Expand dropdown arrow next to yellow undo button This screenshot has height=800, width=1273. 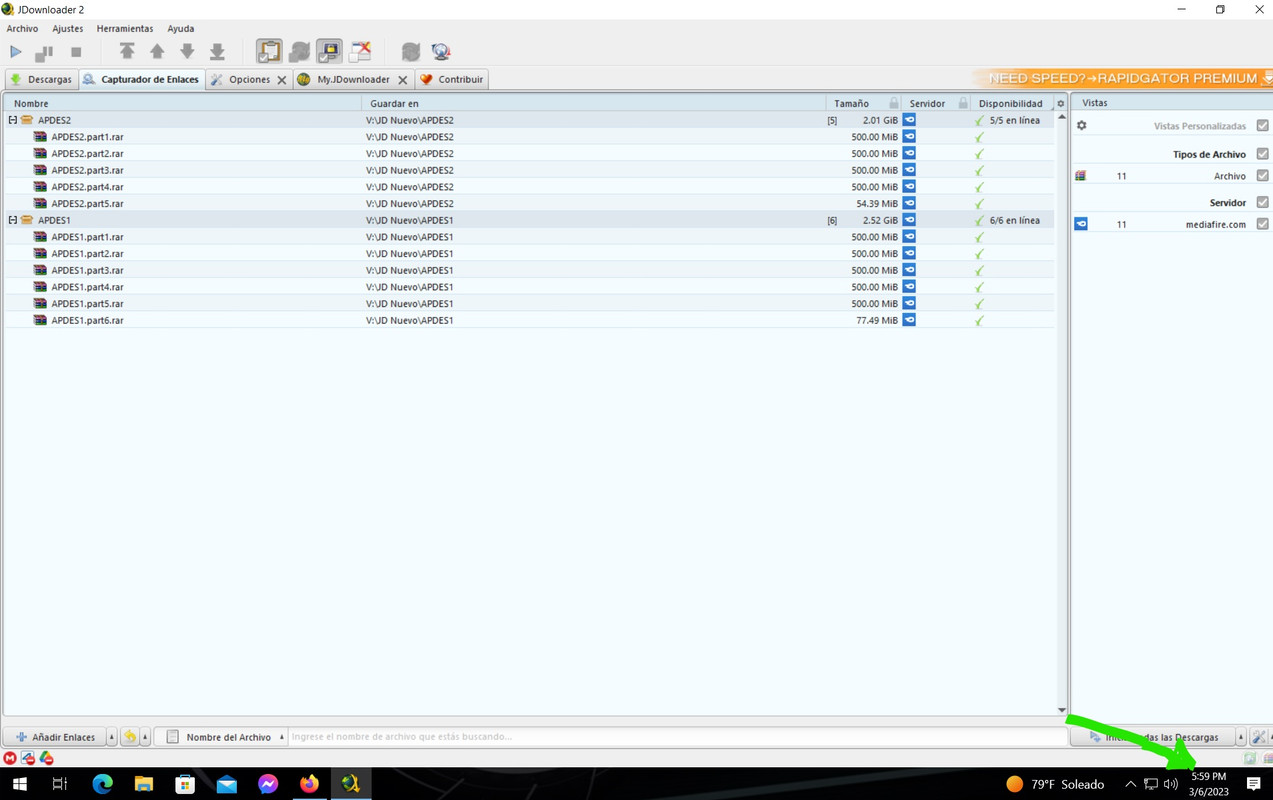point(145,737)
